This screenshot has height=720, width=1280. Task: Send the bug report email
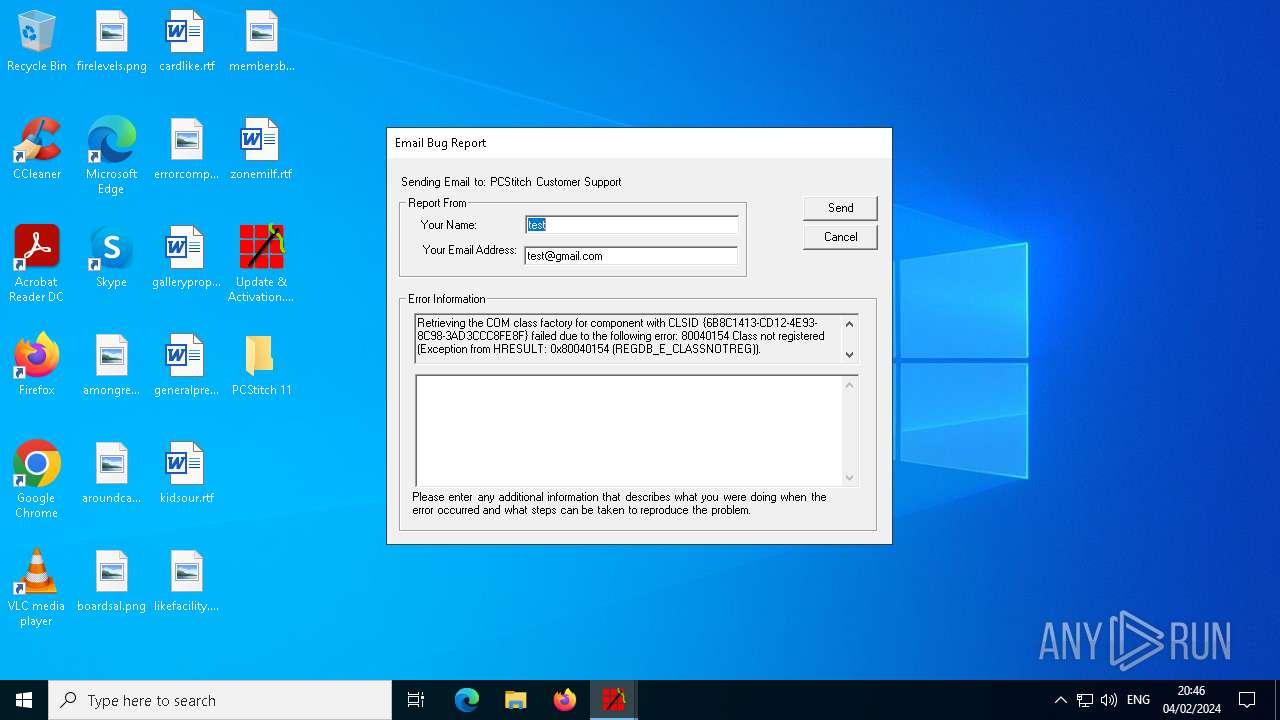[840, 208]
